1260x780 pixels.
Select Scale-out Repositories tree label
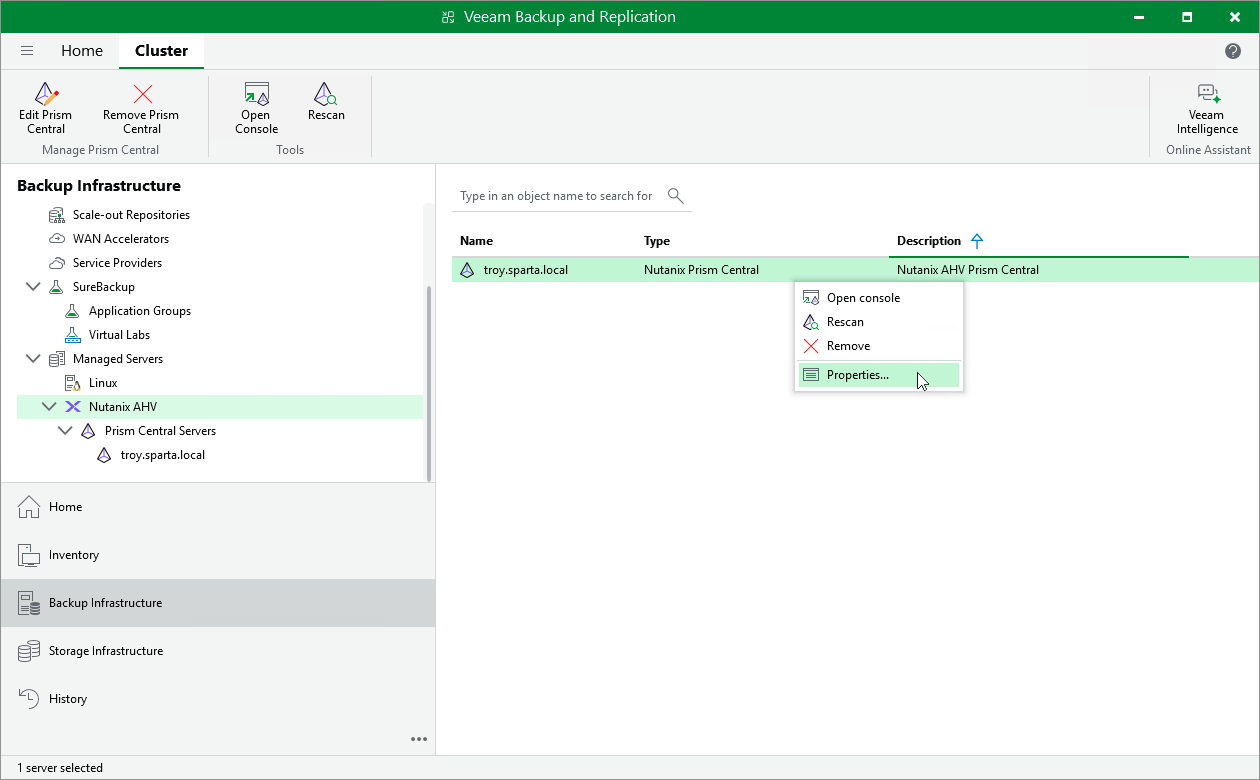131,215
